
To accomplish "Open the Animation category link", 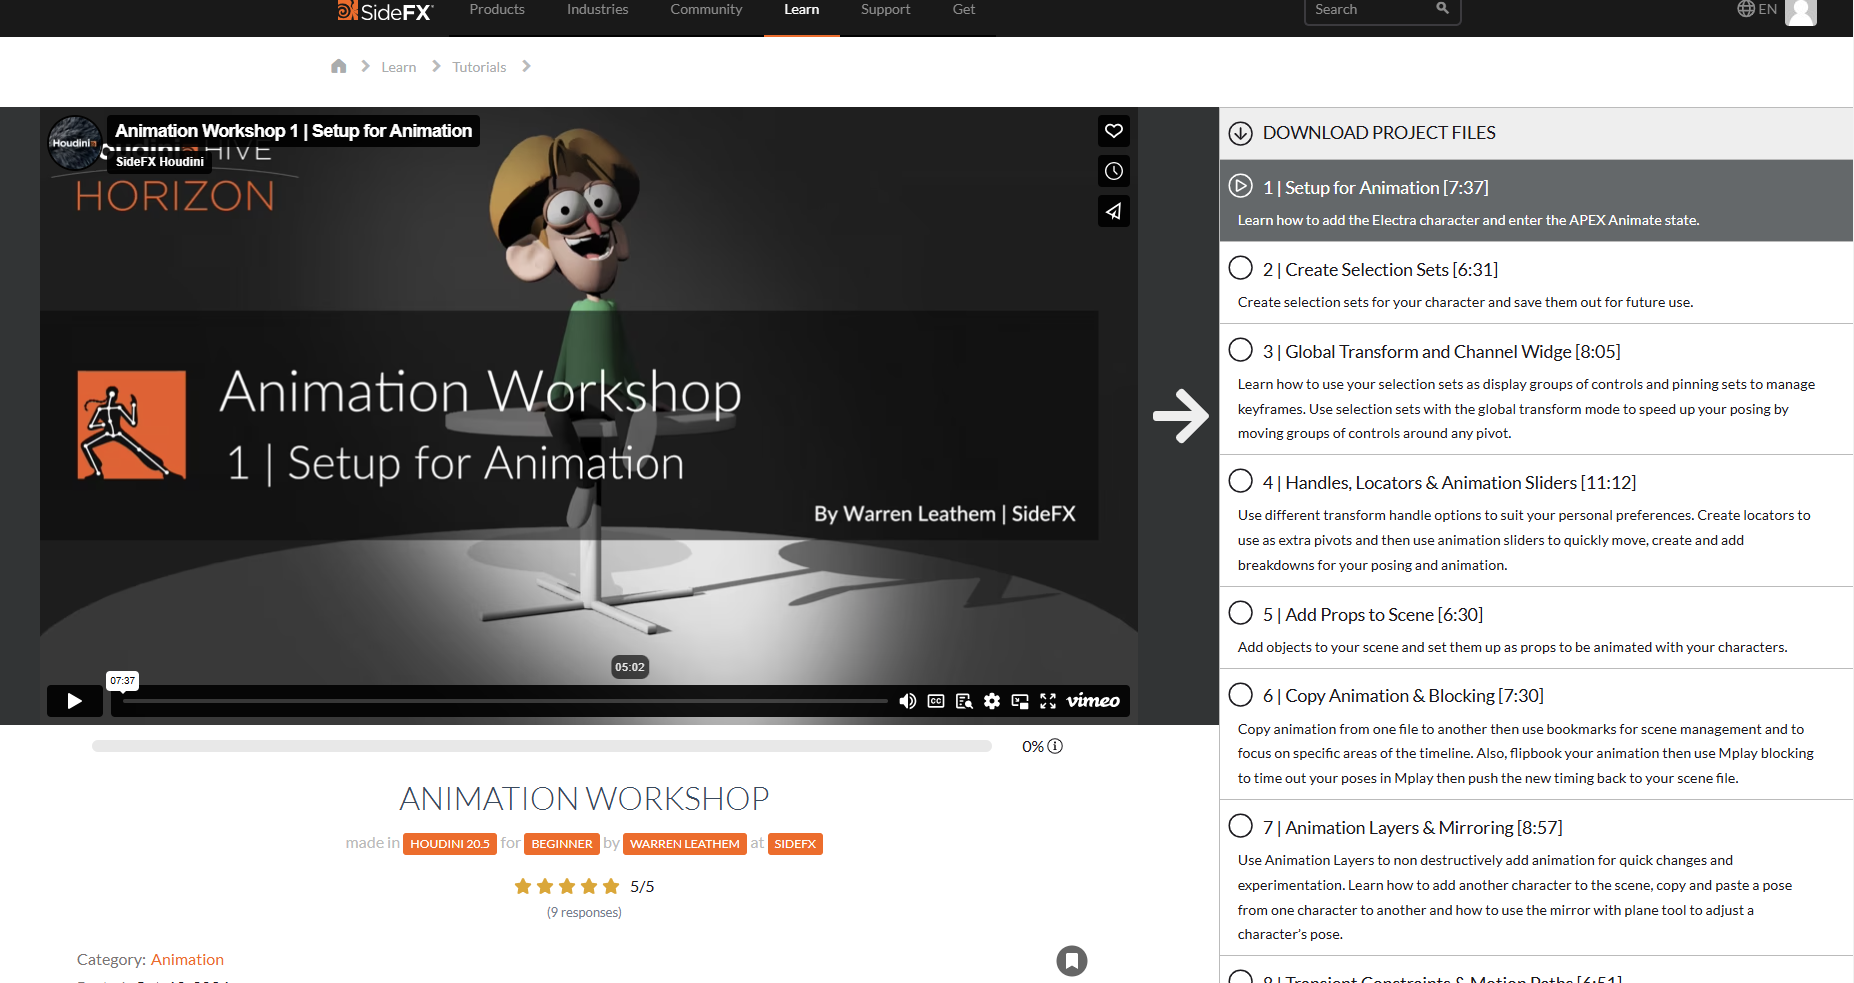I will click(187, 960).
